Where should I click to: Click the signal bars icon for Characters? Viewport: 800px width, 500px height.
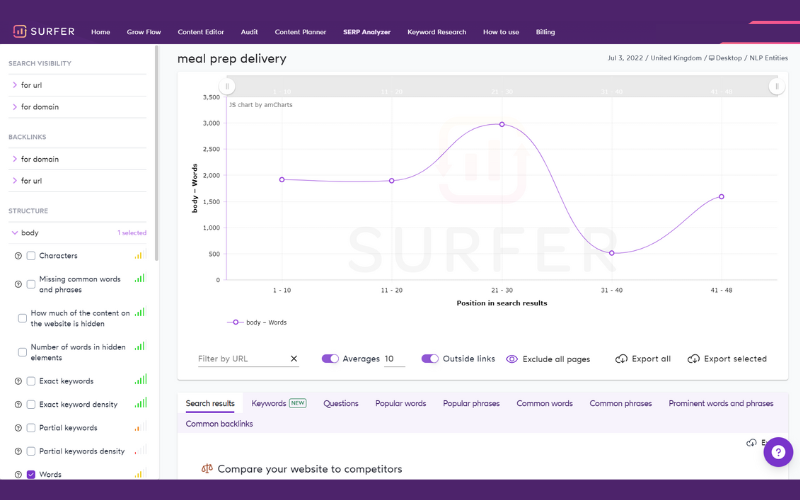click(x=140, y=255)
